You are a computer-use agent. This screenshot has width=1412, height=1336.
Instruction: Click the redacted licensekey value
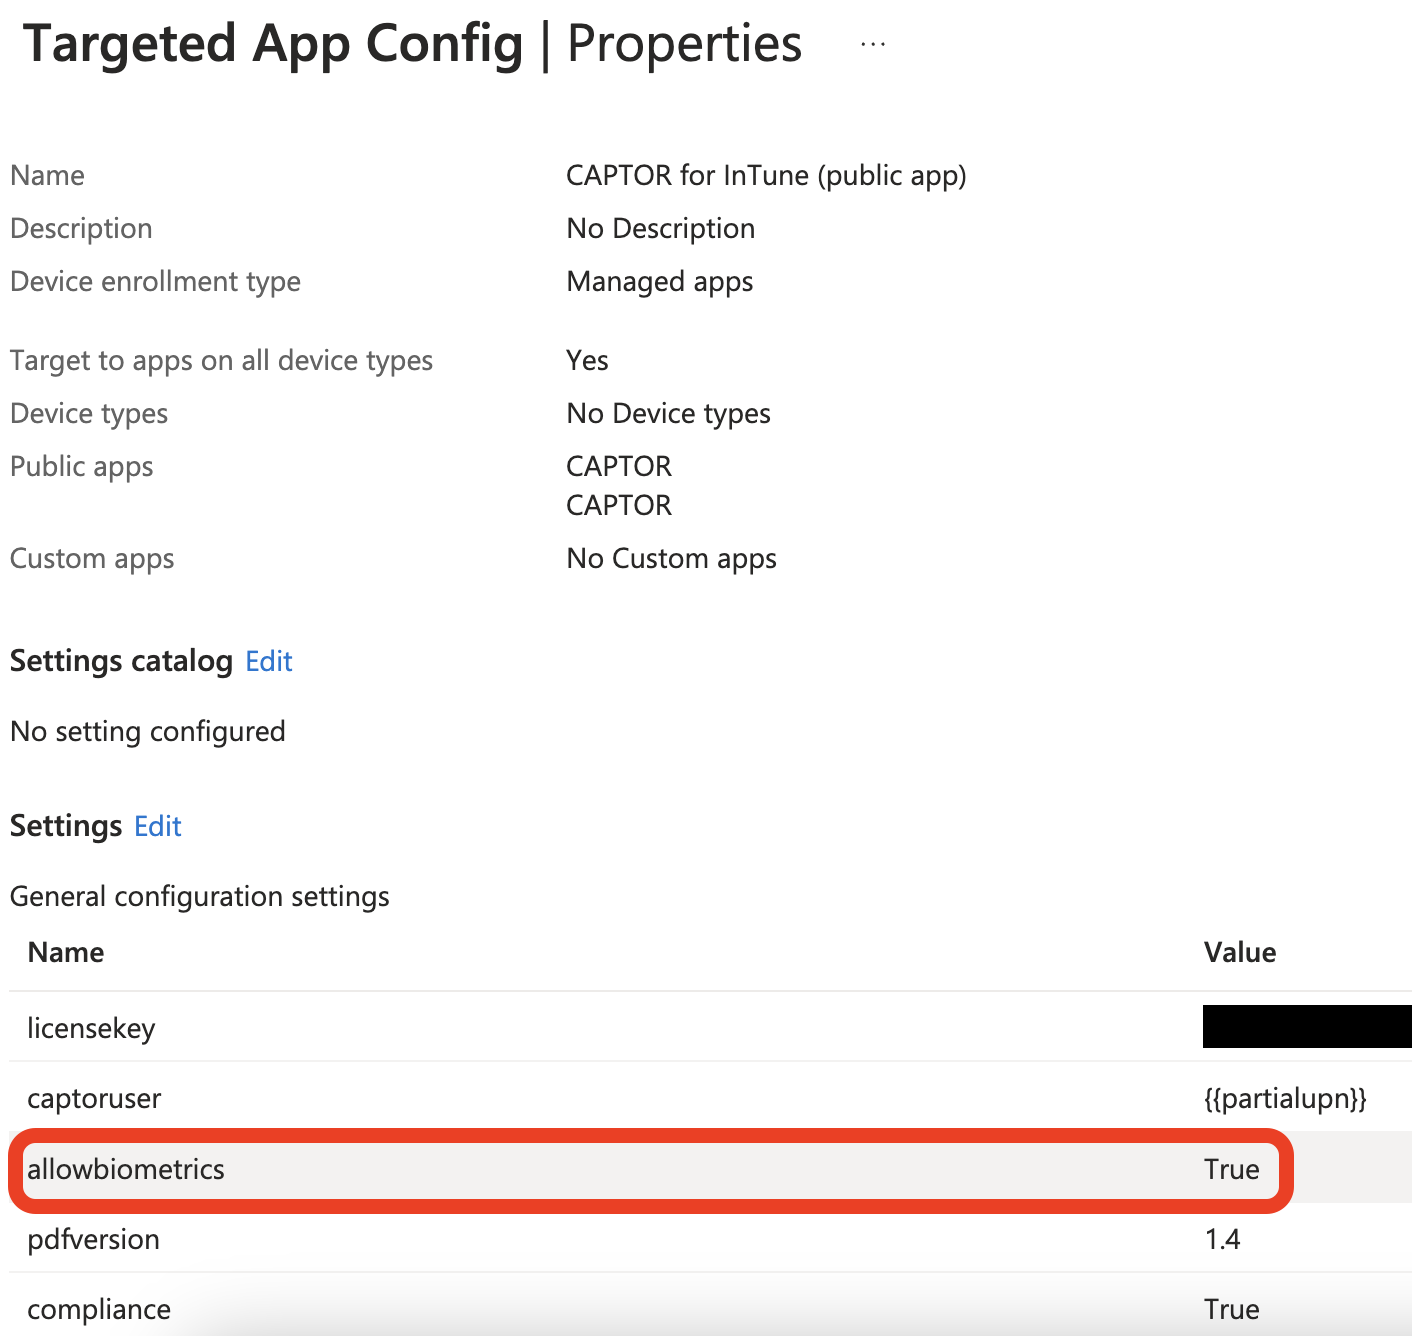(x=1306, y=1027)
